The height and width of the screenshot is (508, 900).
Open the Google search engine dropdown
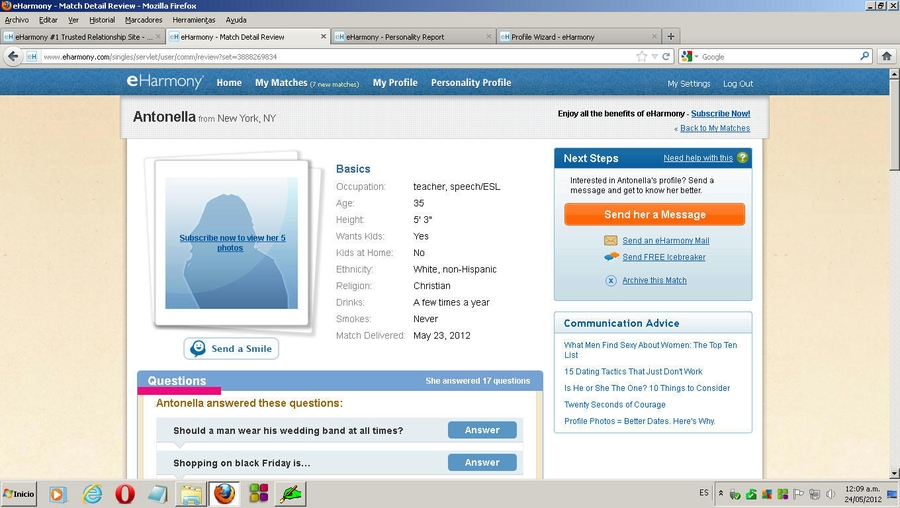(689, 56)
